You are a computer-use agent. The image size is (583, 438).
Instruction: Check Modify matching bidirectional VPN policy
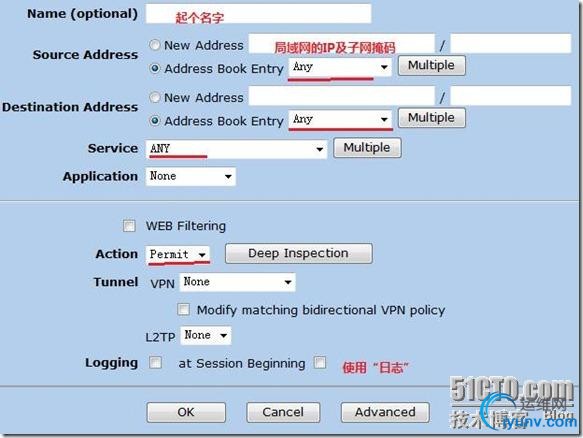point(183,309)
